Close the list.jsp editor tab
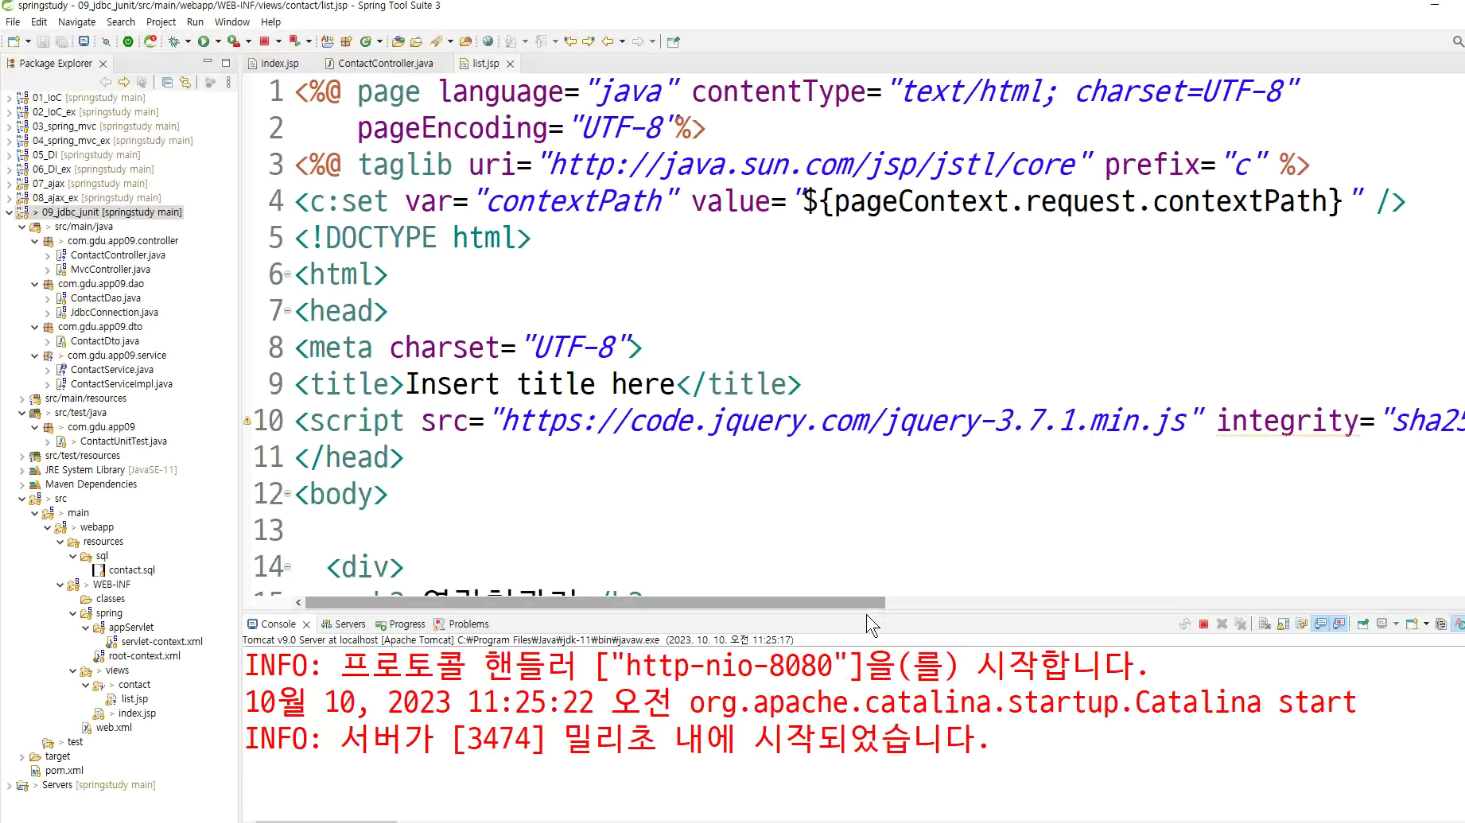This screenshot has width=1465, height=823. coord(510,64)
